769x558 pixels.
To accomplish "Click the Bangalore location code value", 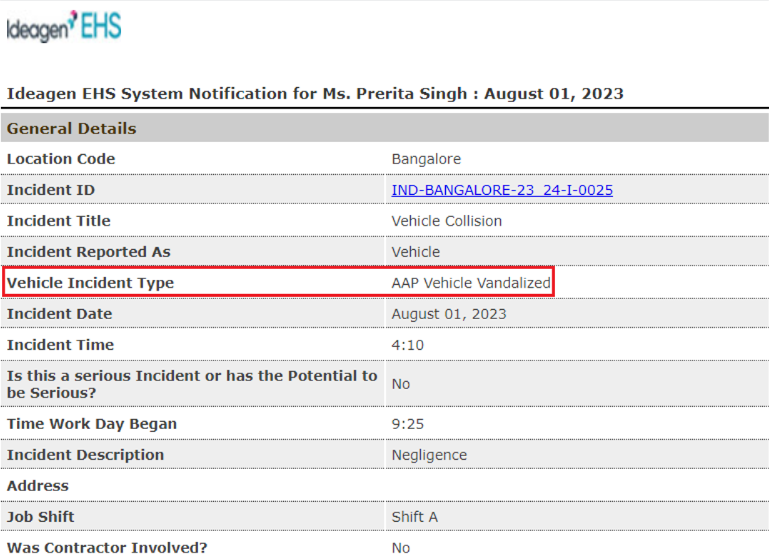I will click(x=426, y=159).
